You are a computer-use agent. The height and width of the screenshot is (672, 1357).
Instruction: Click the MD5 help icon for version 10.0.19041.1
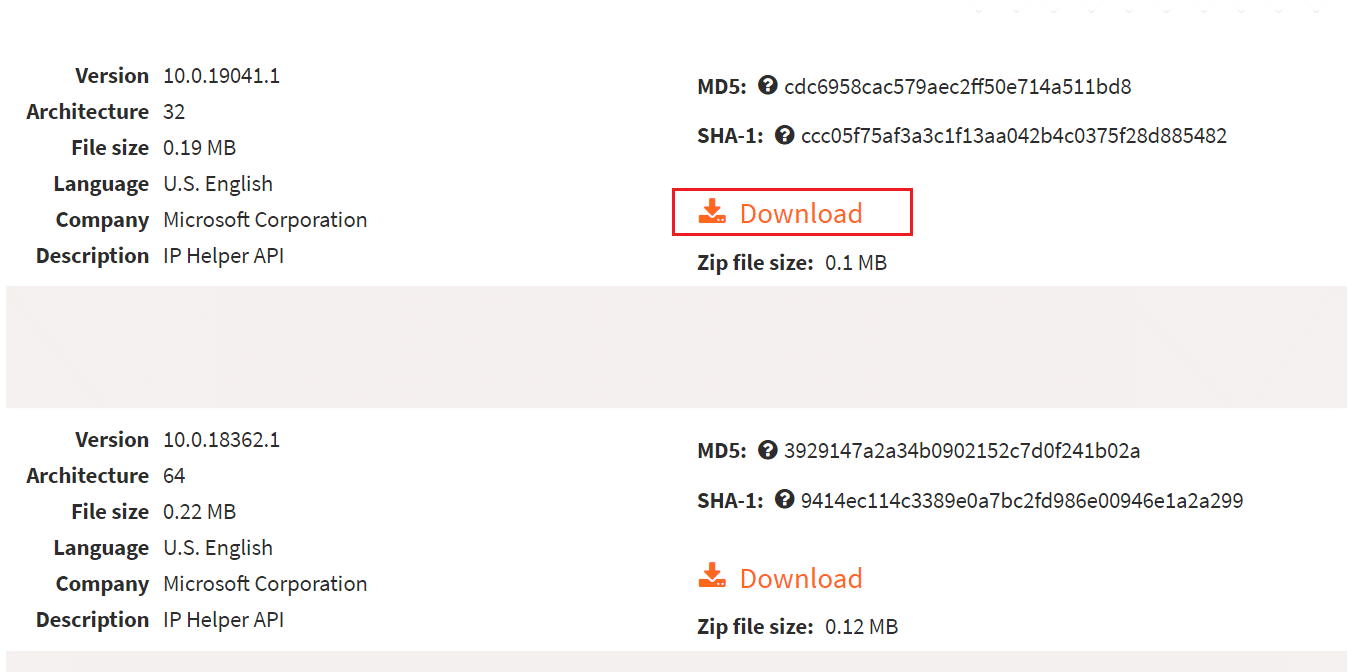(x=768, y=85)
